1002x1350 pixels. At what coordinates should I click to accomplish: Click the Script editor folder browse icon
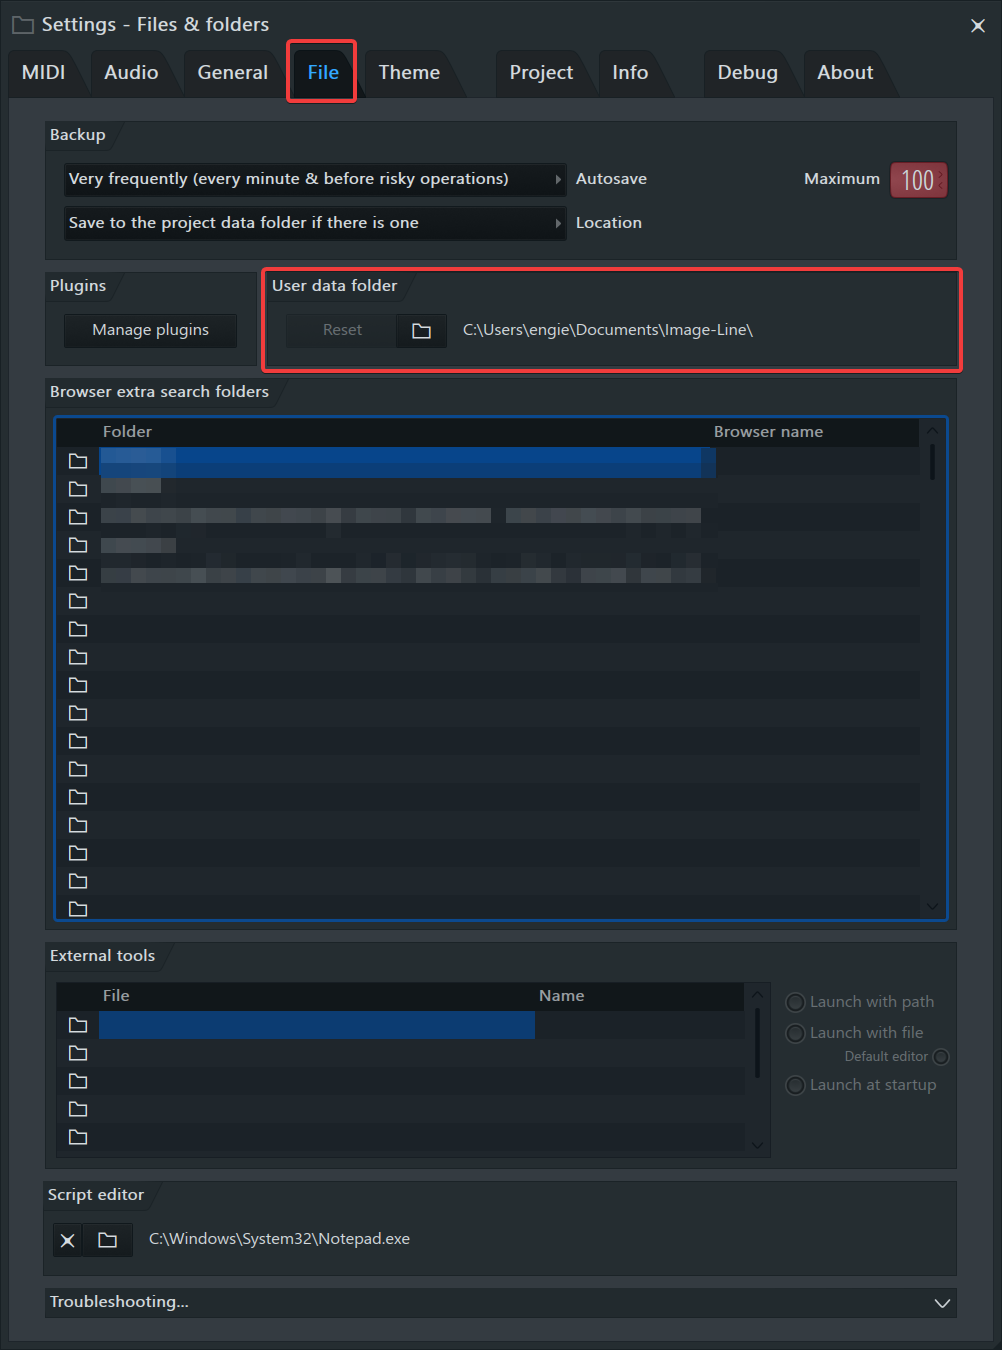[107, 1239]
